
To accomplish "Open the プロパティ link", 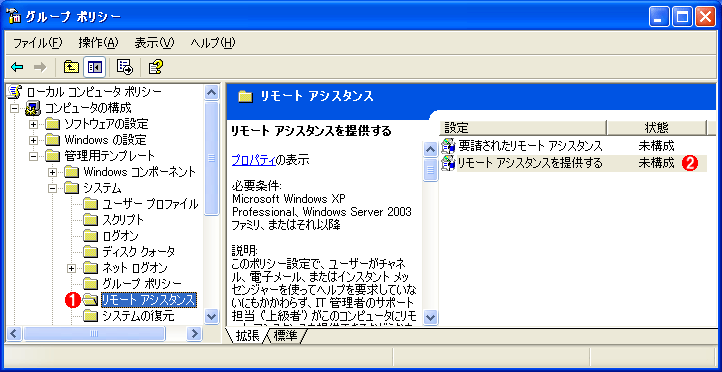I will 253,160.
